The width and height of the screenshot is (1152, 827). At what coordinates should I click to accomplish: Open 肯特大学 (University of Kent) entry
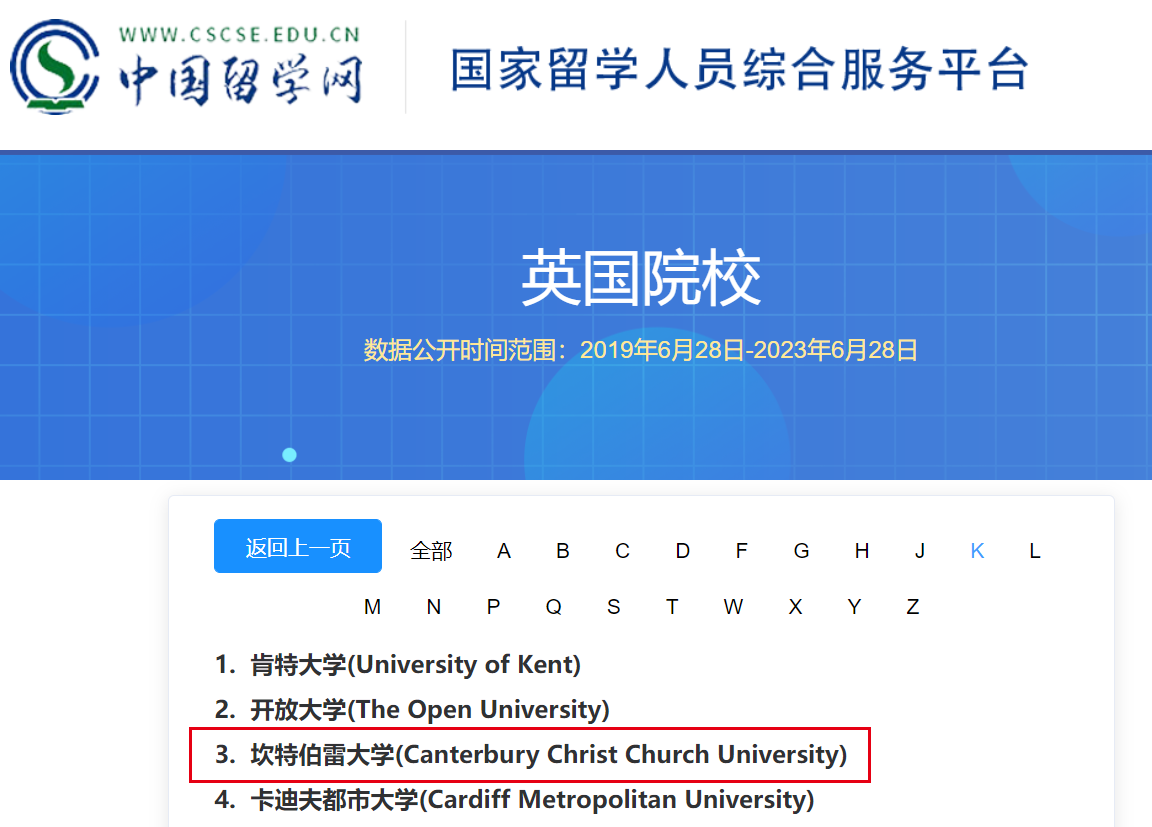pyautogui.click(x=415, y=665)
